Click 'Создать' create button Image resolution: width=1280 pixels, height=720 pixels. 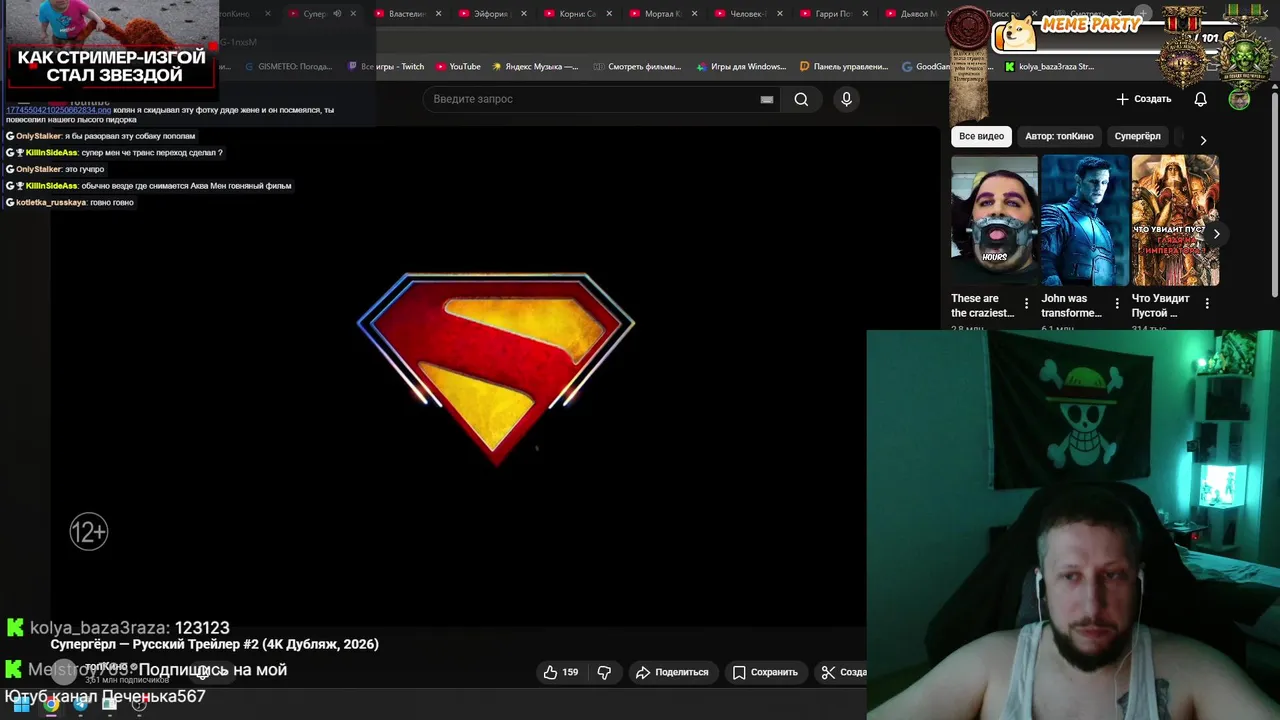coord(1143,99)
